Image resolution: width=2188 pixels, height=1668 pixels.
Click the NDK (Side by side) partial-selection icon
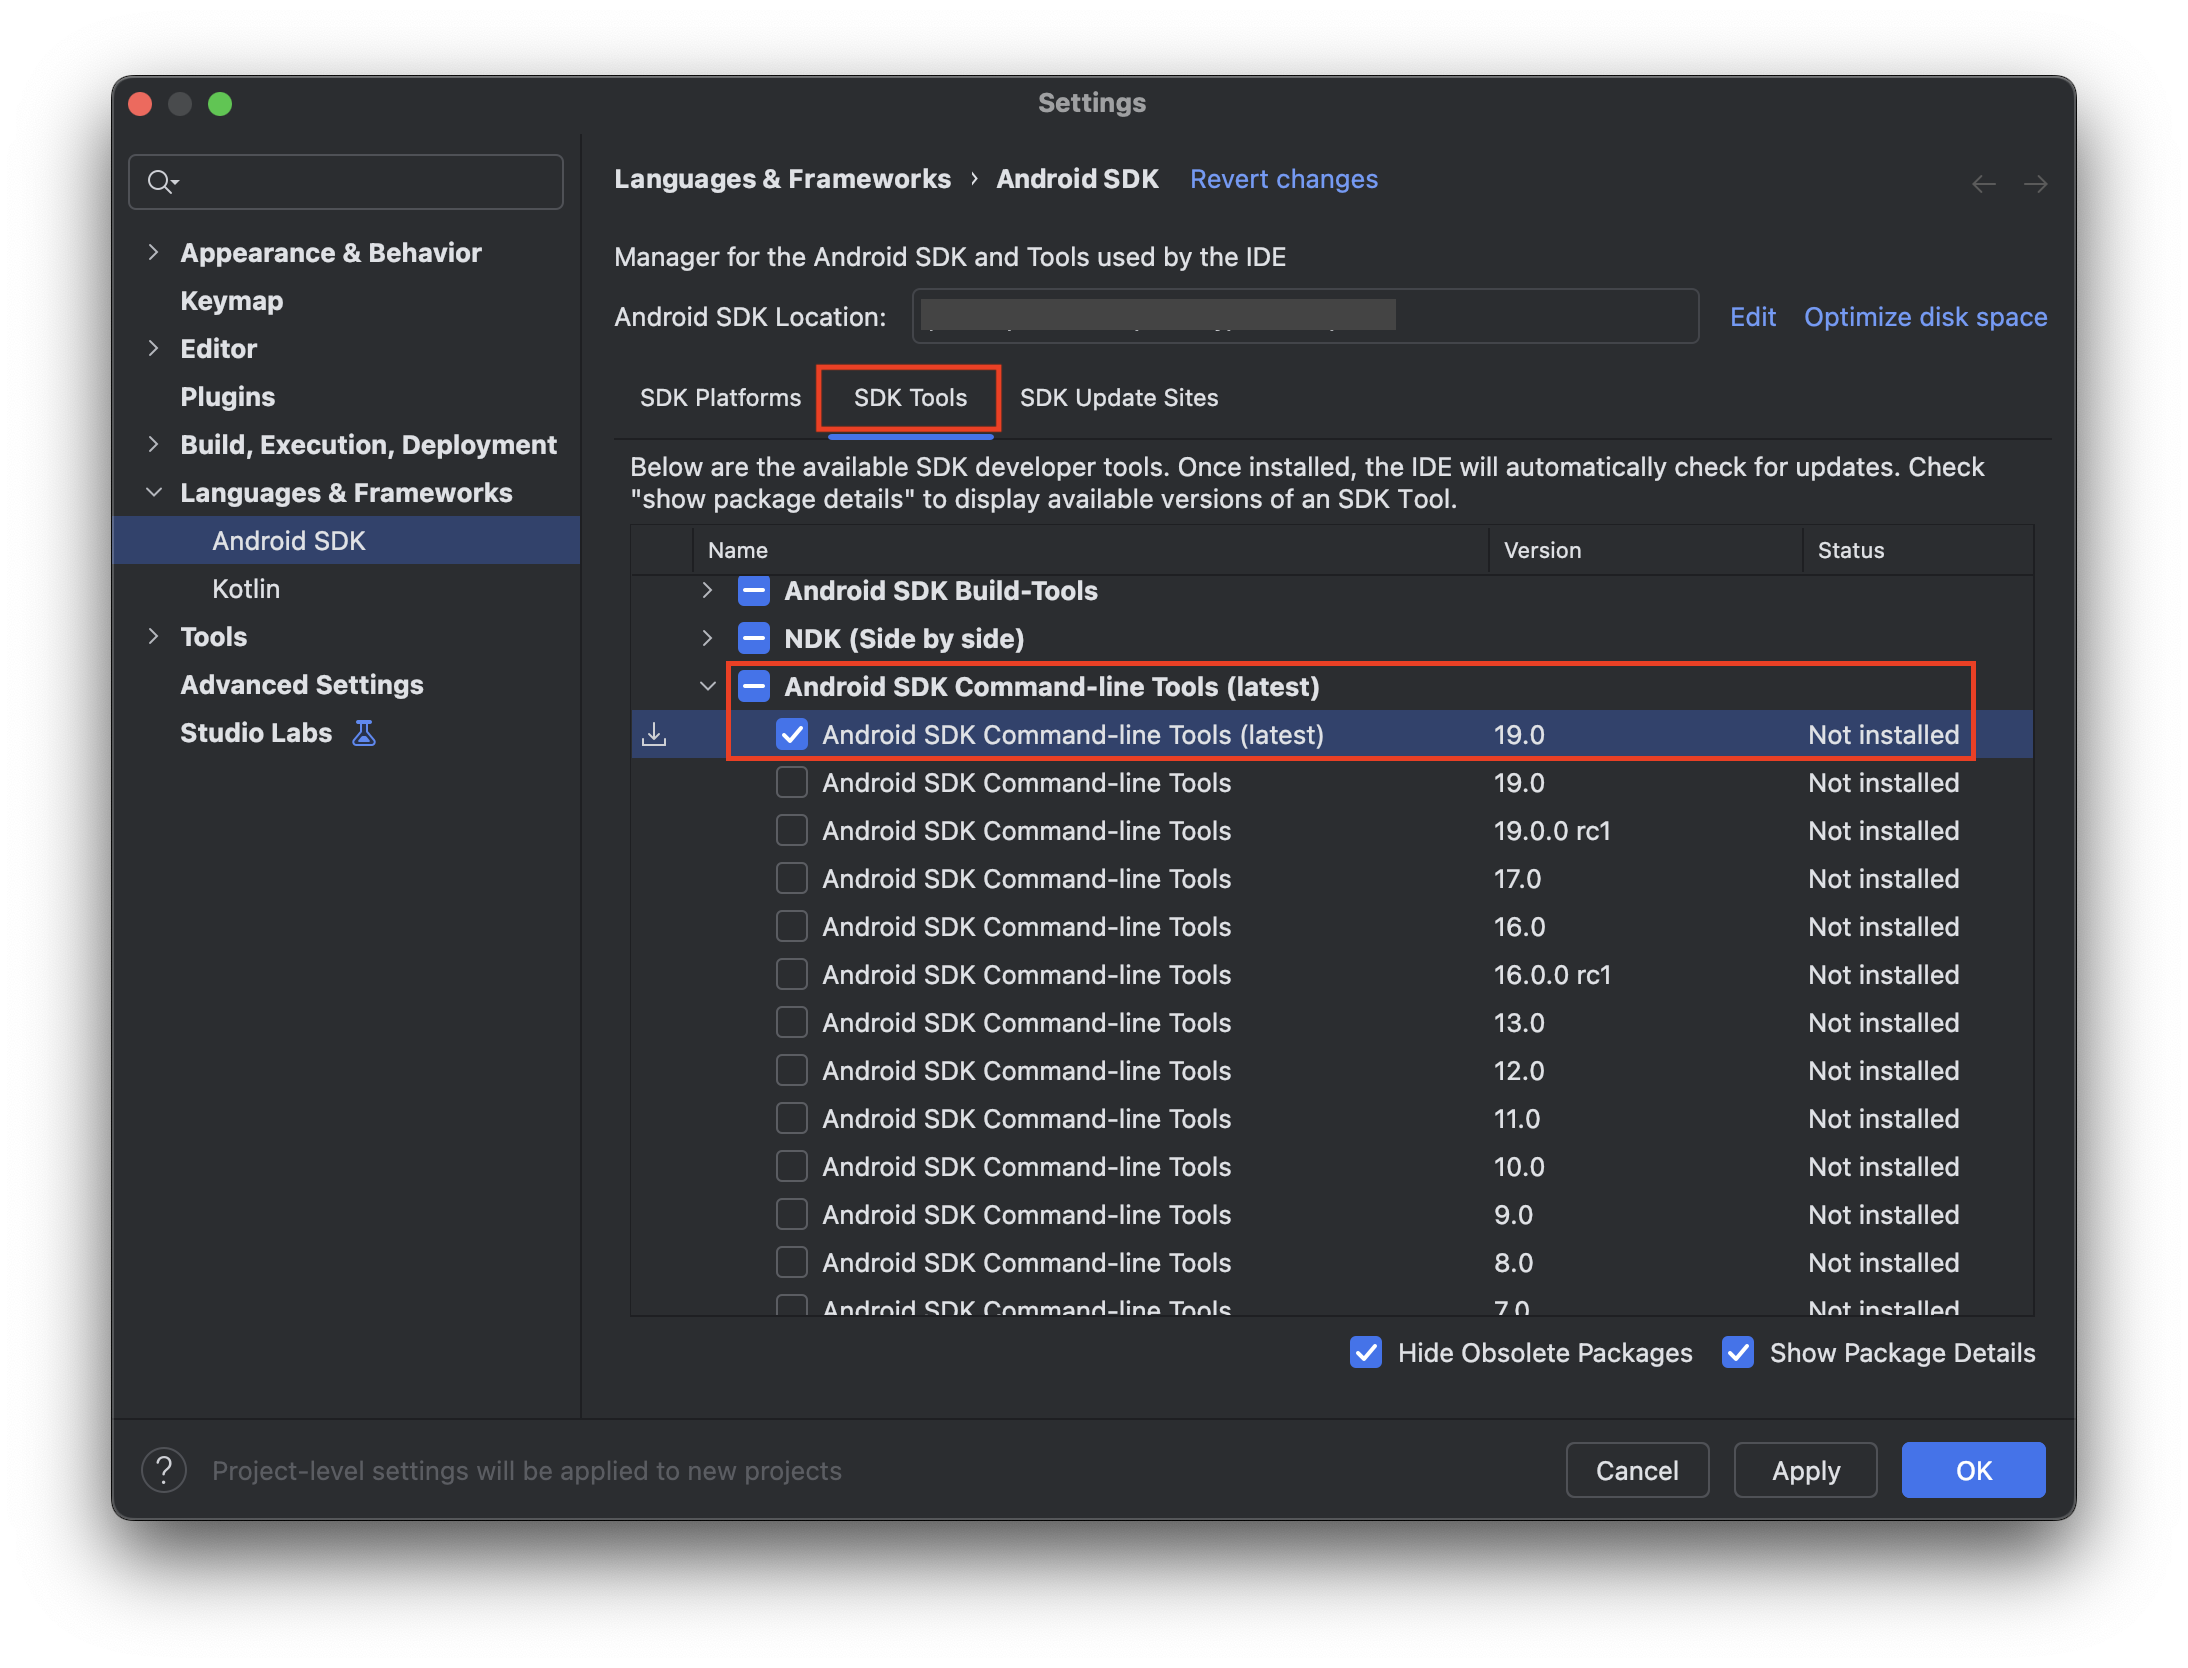tap(753, 639)
